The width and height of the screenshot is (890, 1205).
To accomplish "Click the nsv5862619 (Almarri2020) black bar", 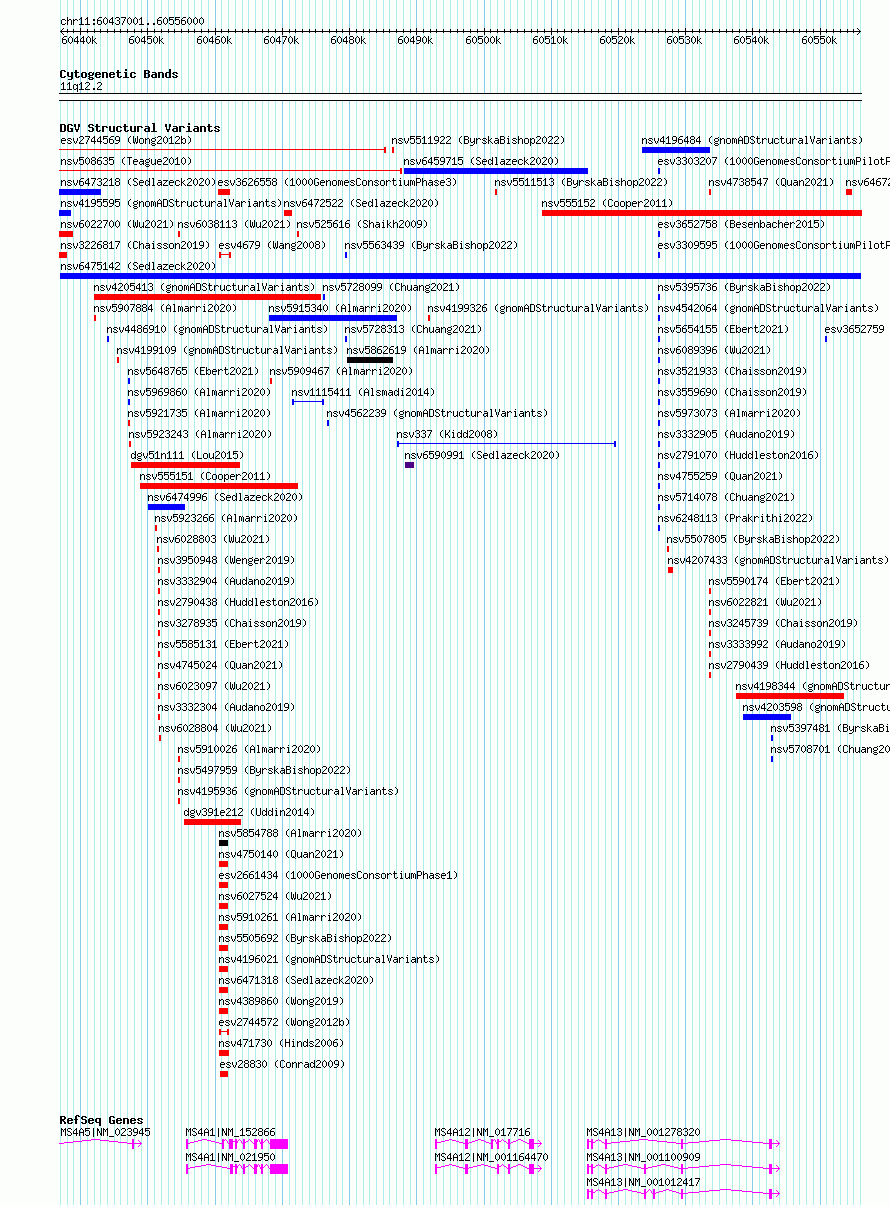I will [370, 360].
